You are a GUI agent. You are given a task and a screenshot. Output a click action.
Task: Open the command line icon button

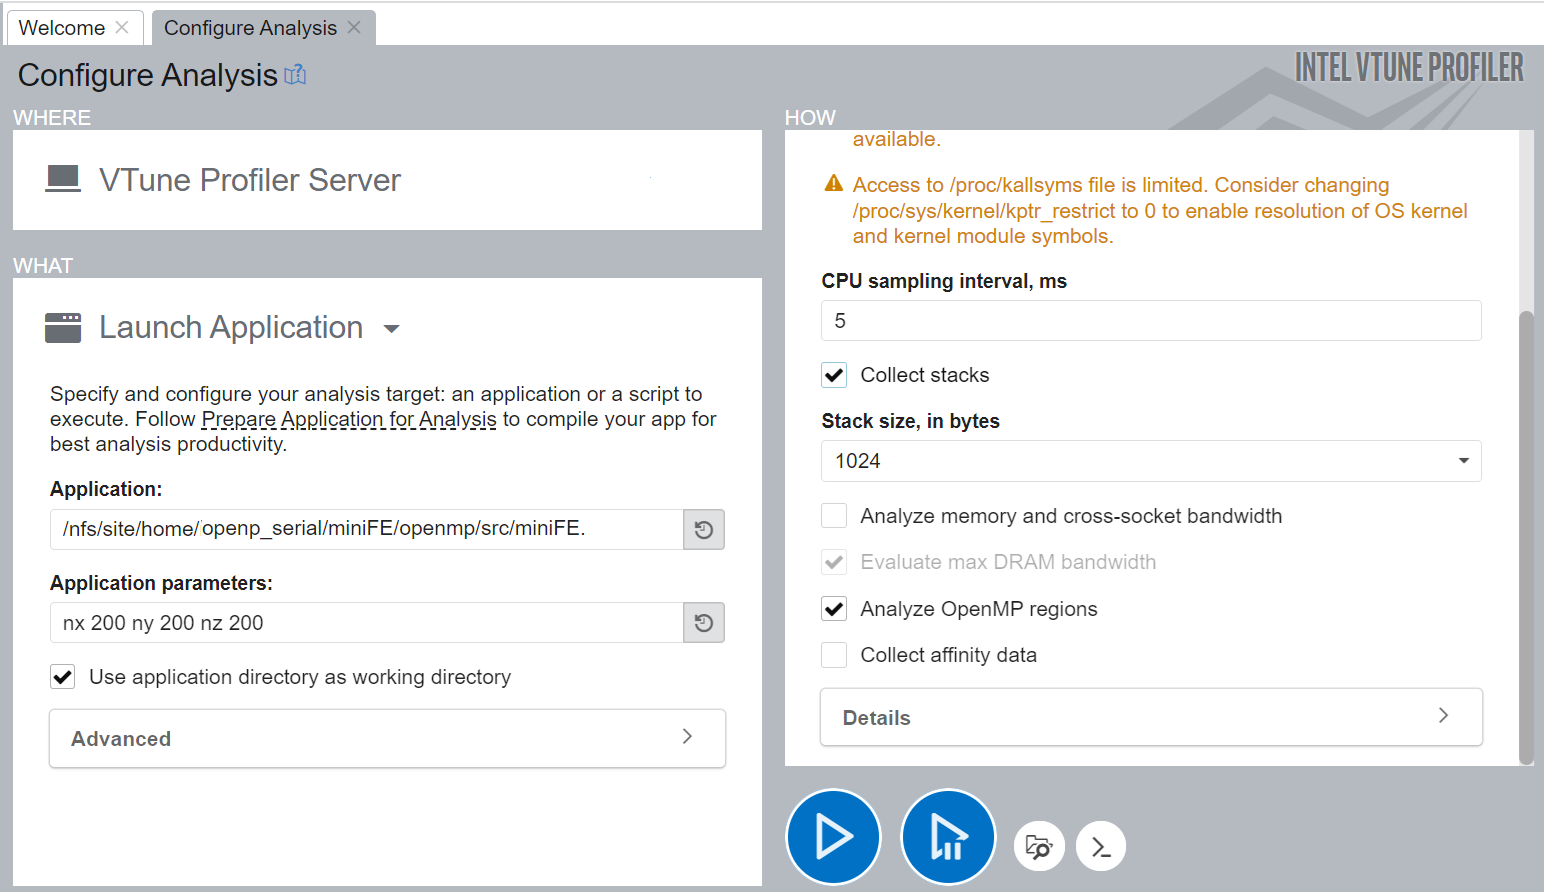tap(1101, 847)
